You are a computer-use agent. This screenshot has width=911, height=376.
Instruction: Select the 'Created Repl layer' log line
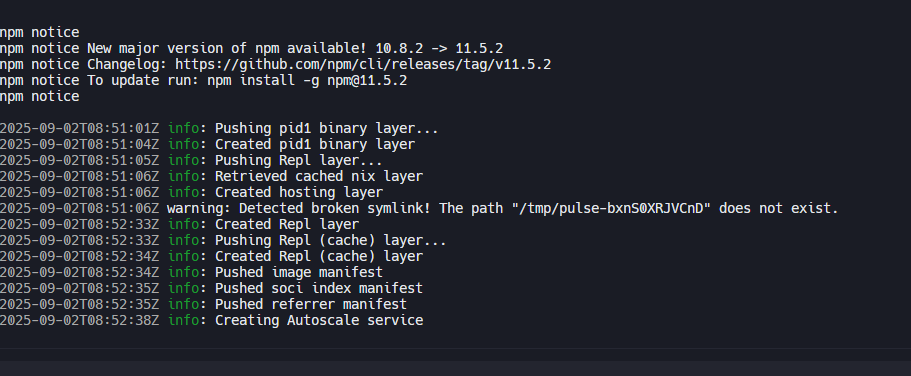pos(180,224)
